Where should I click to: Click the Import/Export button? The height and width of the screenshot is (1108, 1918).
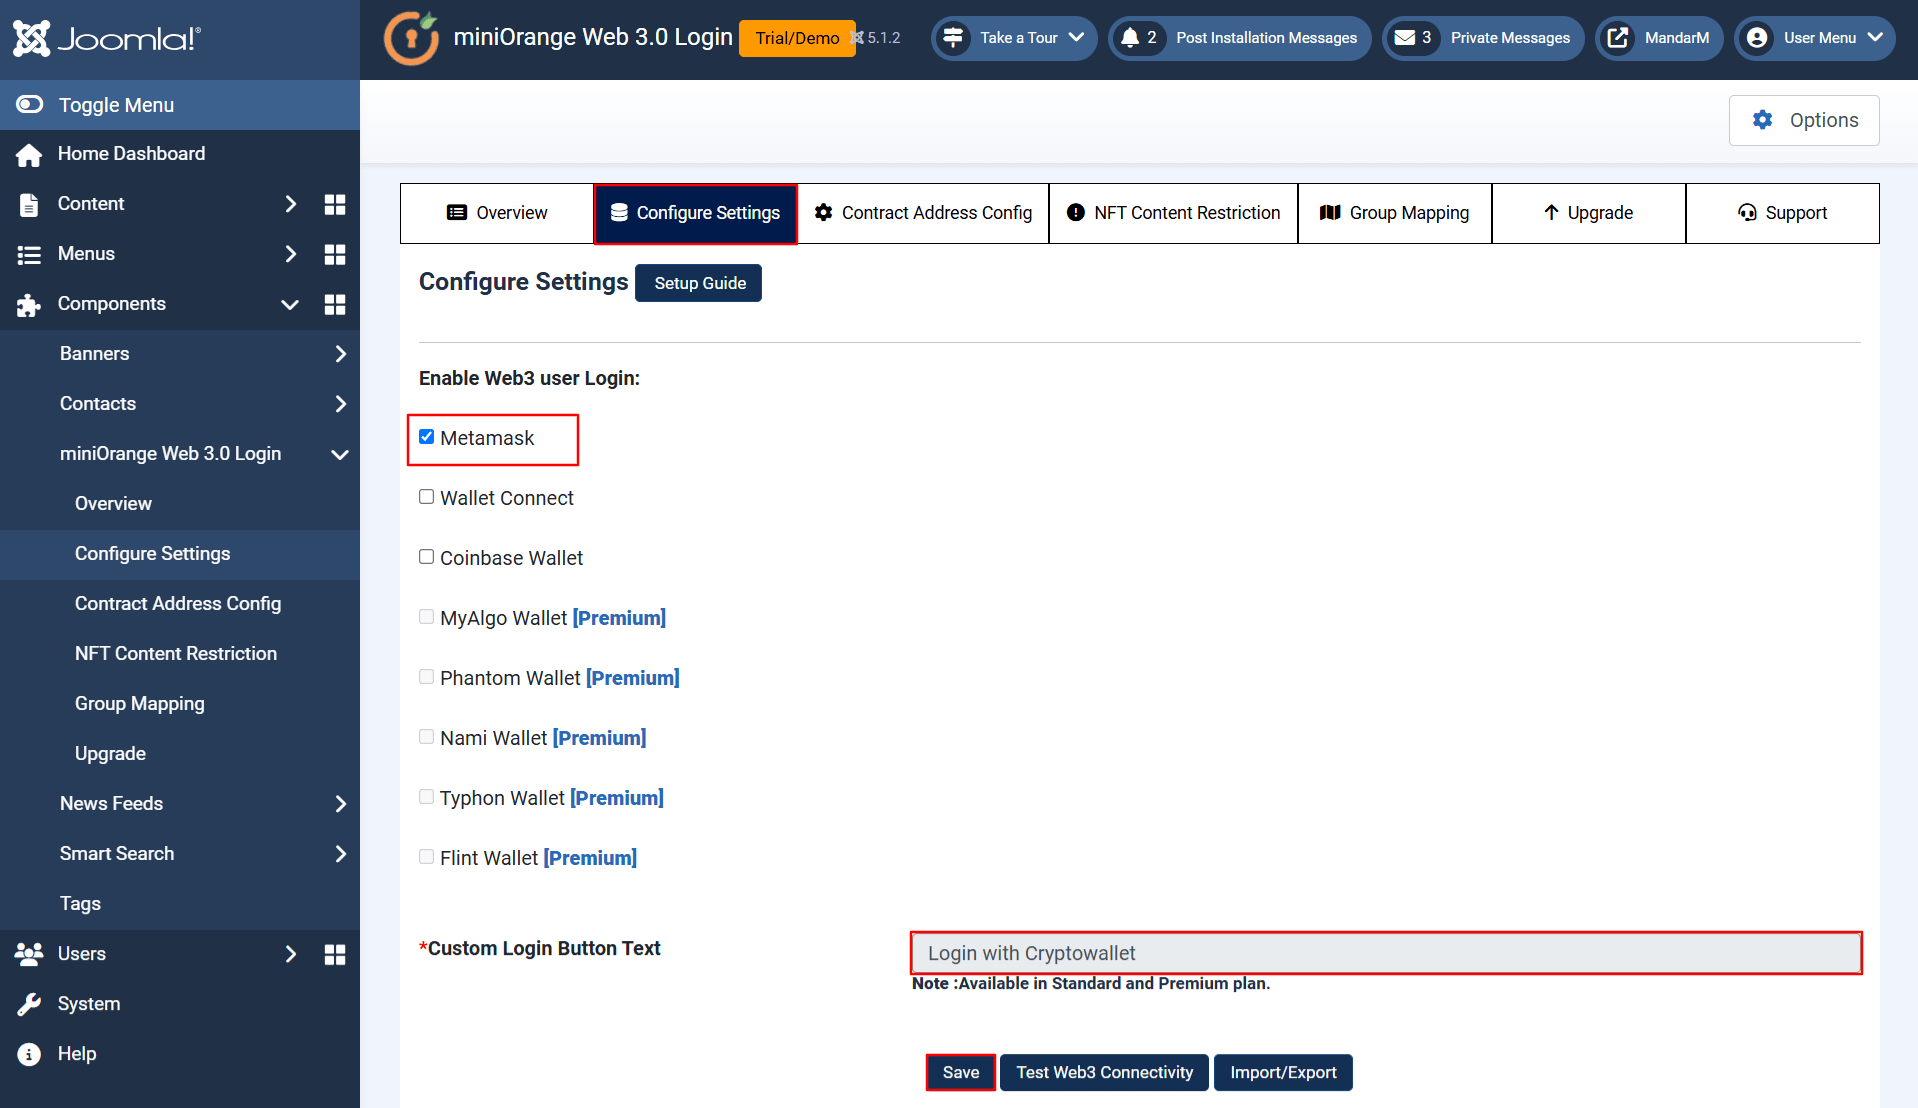click(1283, 1072)
